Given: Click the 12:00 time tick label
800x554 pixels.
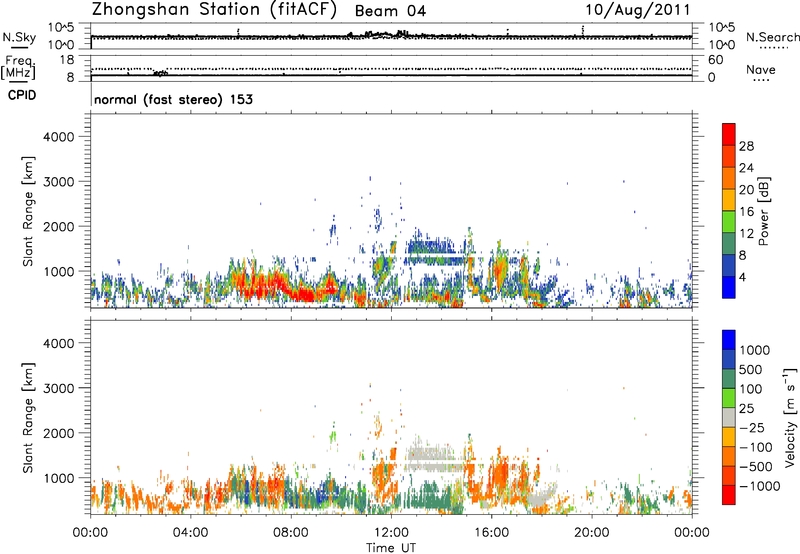Looking at the screenshot, I should (x=391, y=533).
